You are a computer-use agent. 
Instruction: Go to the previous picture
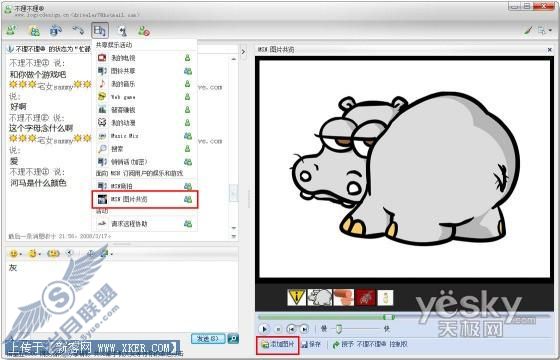291,329
